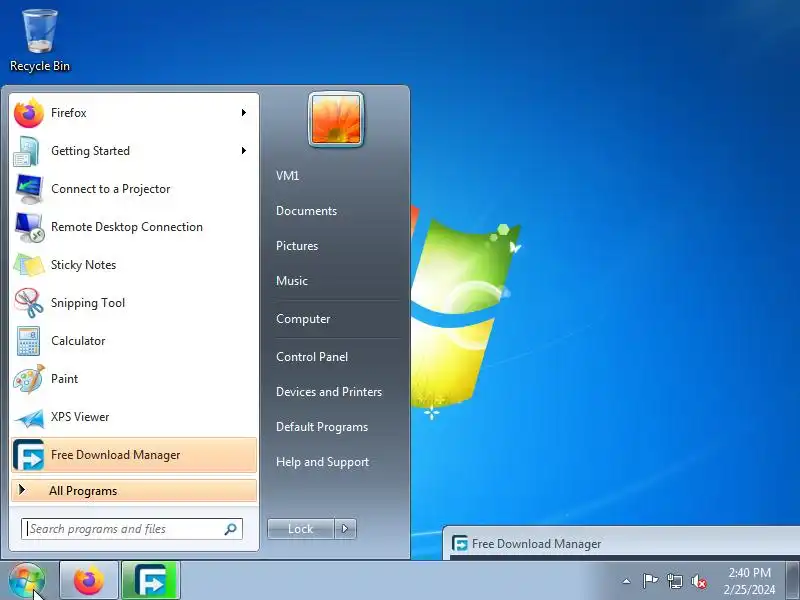Click the Sticky Notes icon
800x600 pixels.
[29, 265]
